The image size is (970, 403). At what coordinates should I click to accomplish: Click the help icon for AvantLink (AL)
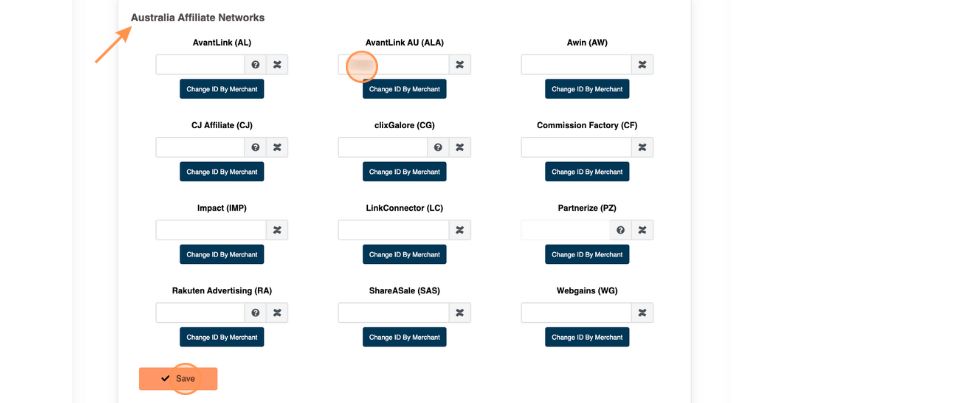pos(255,65)
